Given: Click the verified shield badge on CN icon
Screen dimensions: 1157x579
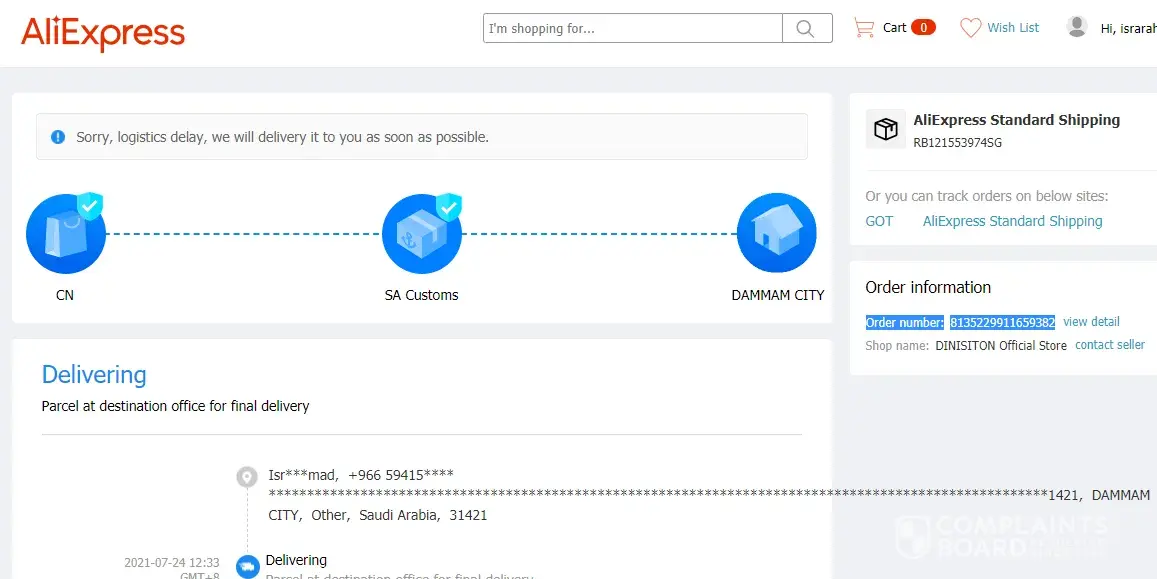Looking at the screenshot, I should [90, 206].
